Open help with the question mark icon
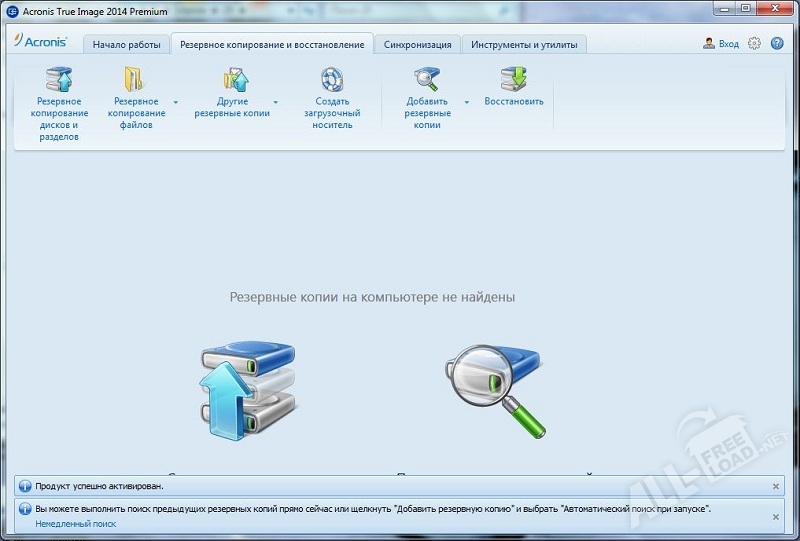The width and height of the screenshot is (800, 541). point(776,44)
